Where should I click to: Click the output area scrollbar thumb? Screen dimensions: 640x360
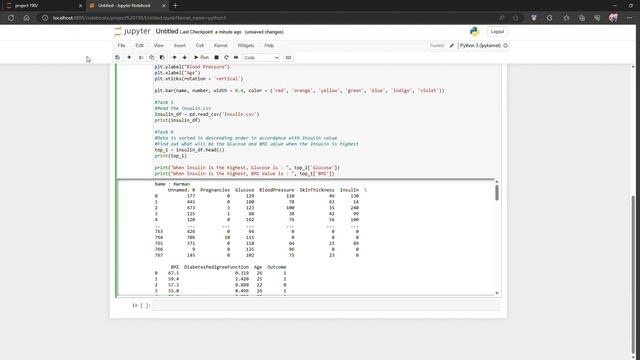pyautogui.click(x=497, y=193)
